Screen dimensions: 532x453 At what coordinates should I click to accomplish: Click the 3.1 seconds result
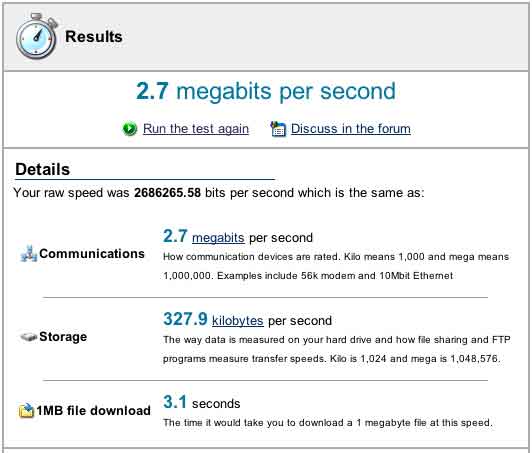(x=202, y=402)
